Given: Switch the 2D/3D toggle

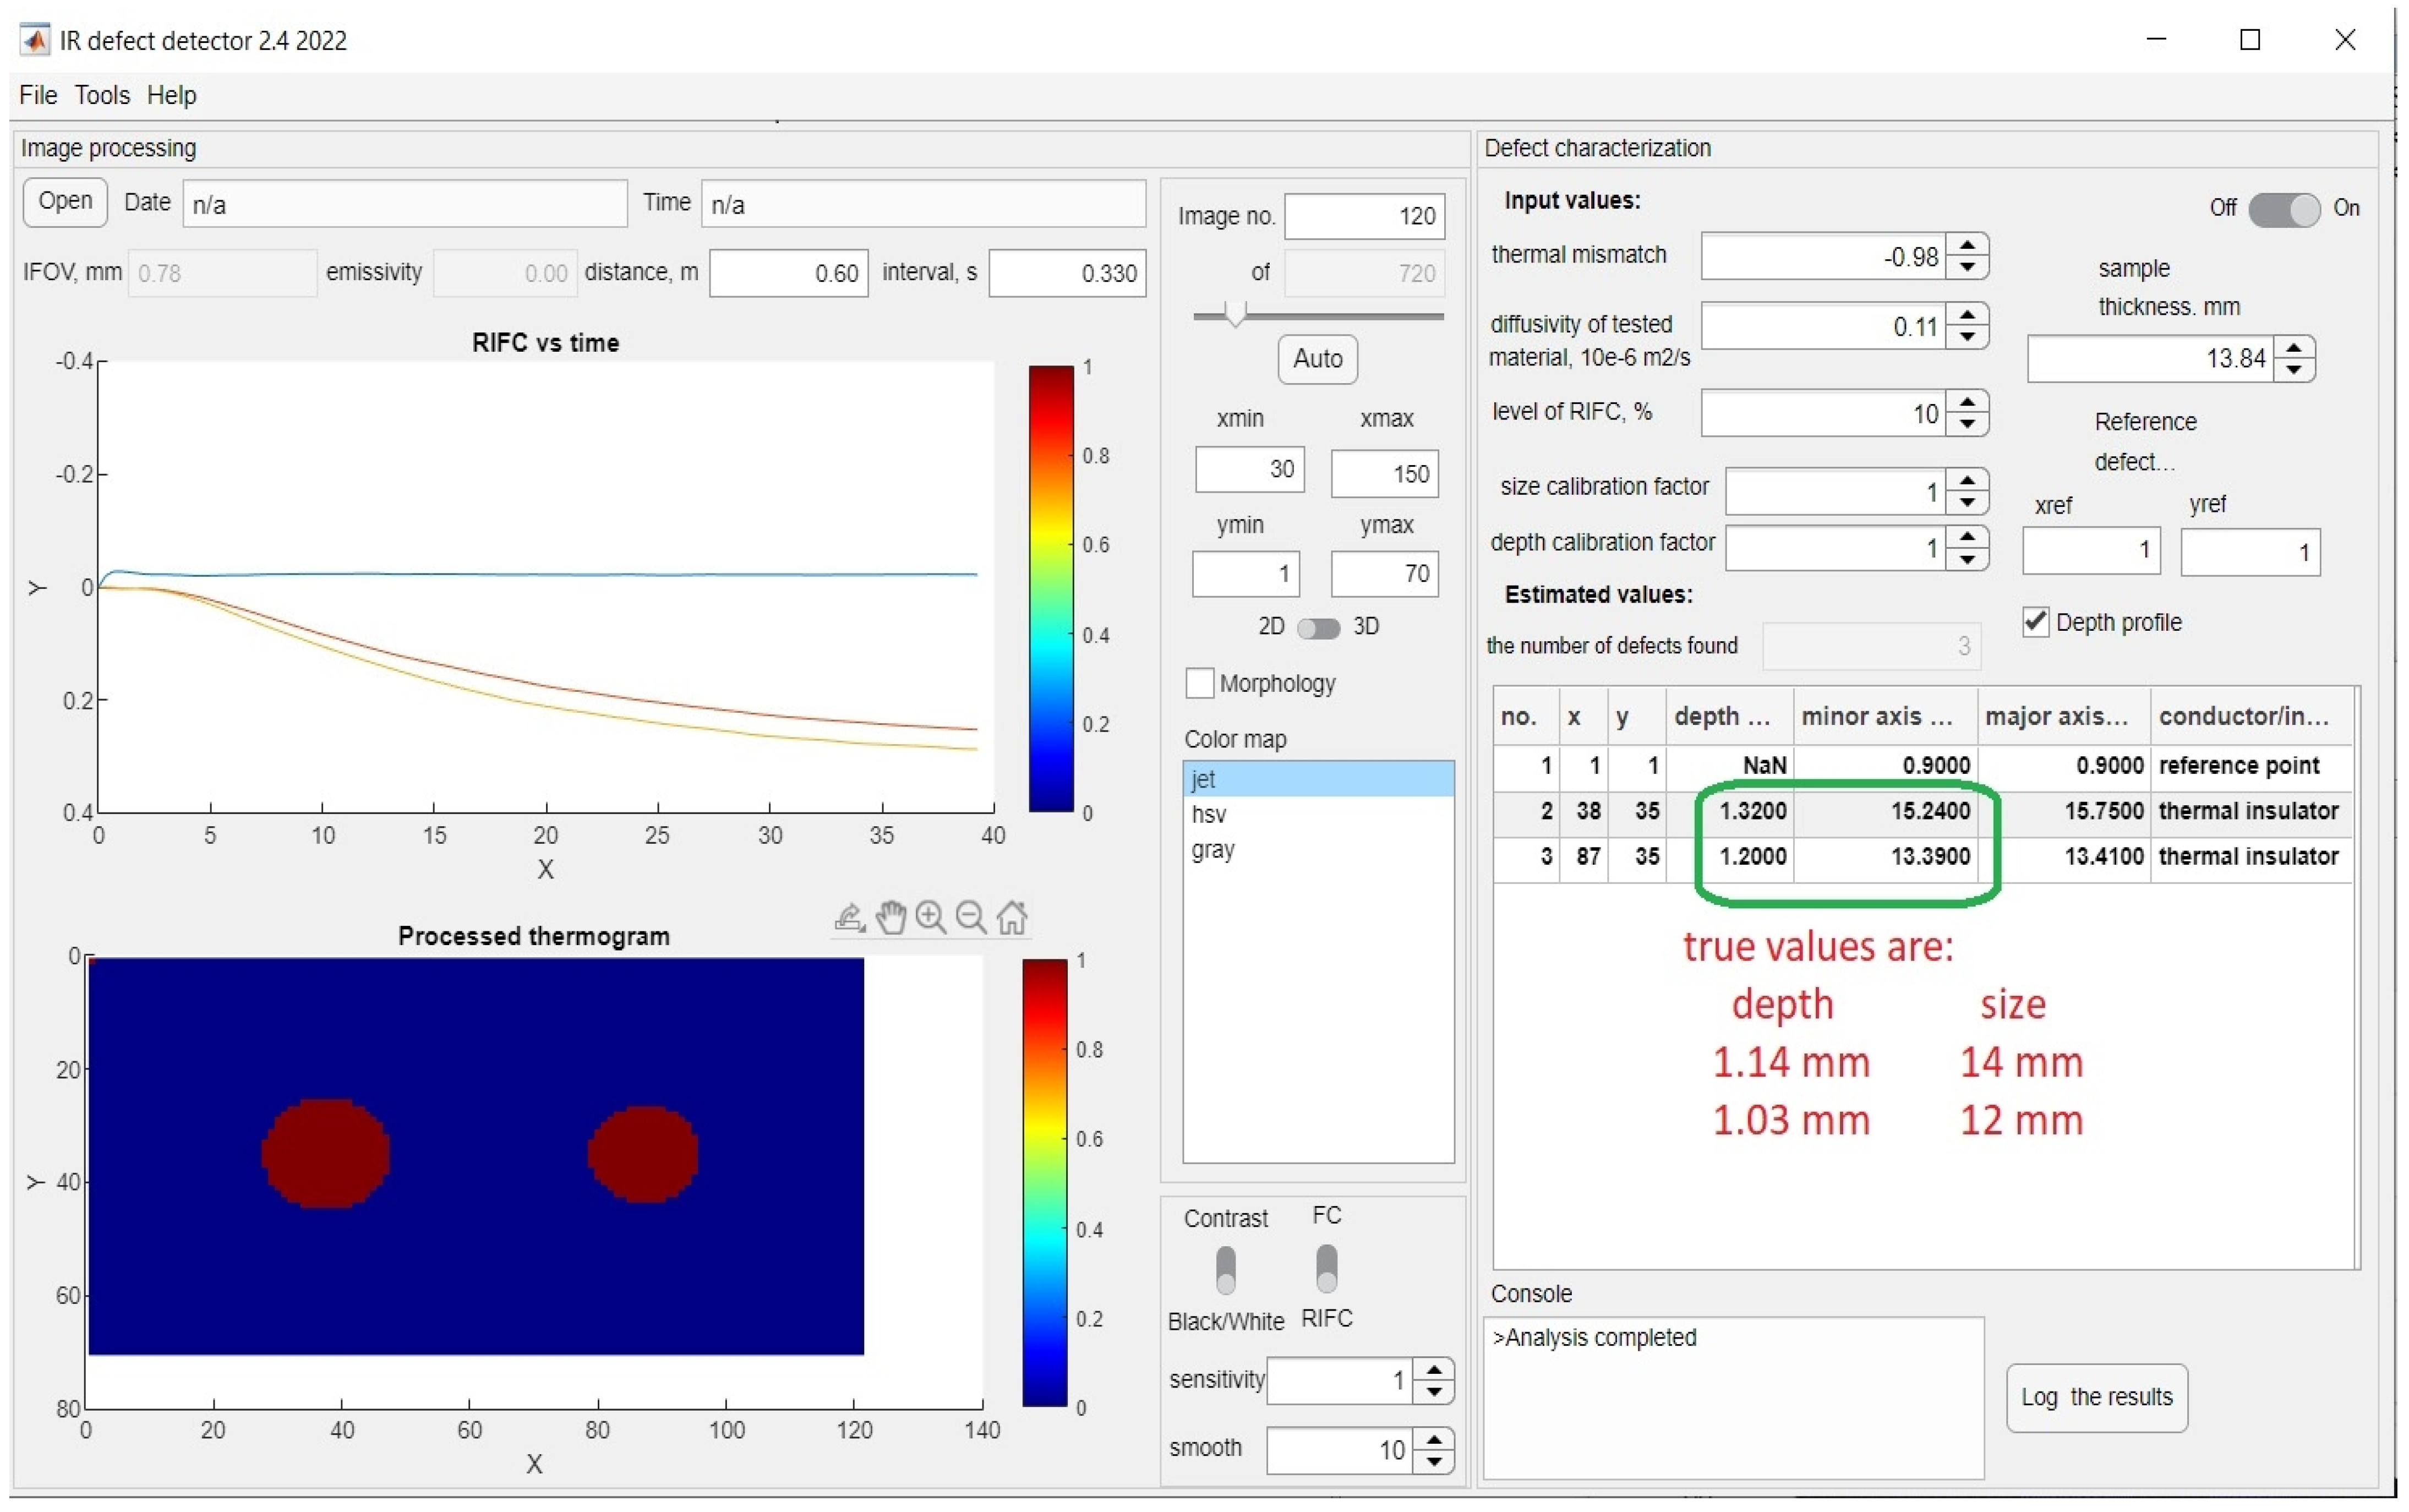Looking at the screenshot, I should (x=1318, y=627).
